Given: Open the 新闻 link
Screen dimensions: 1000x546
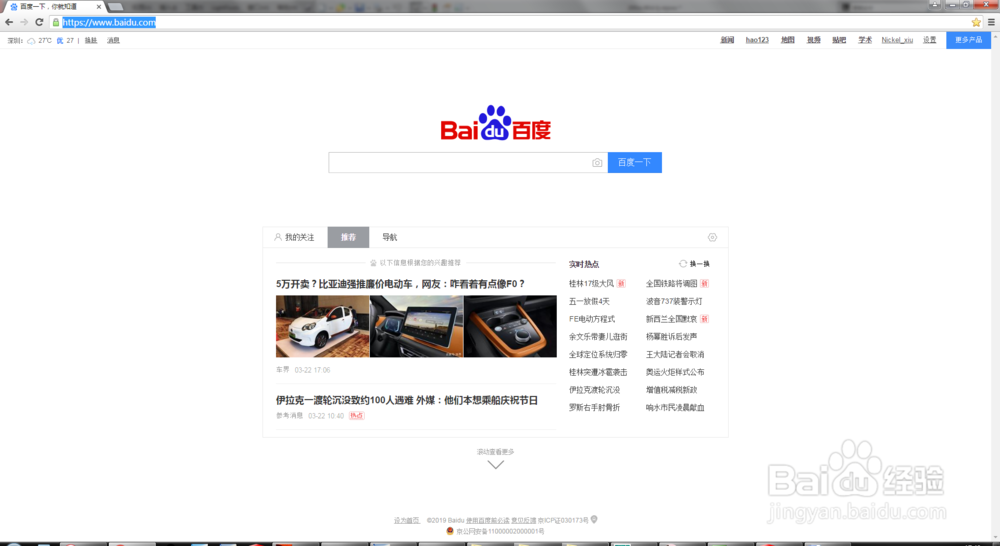Looking at the screenshot, I should [727, 40].
